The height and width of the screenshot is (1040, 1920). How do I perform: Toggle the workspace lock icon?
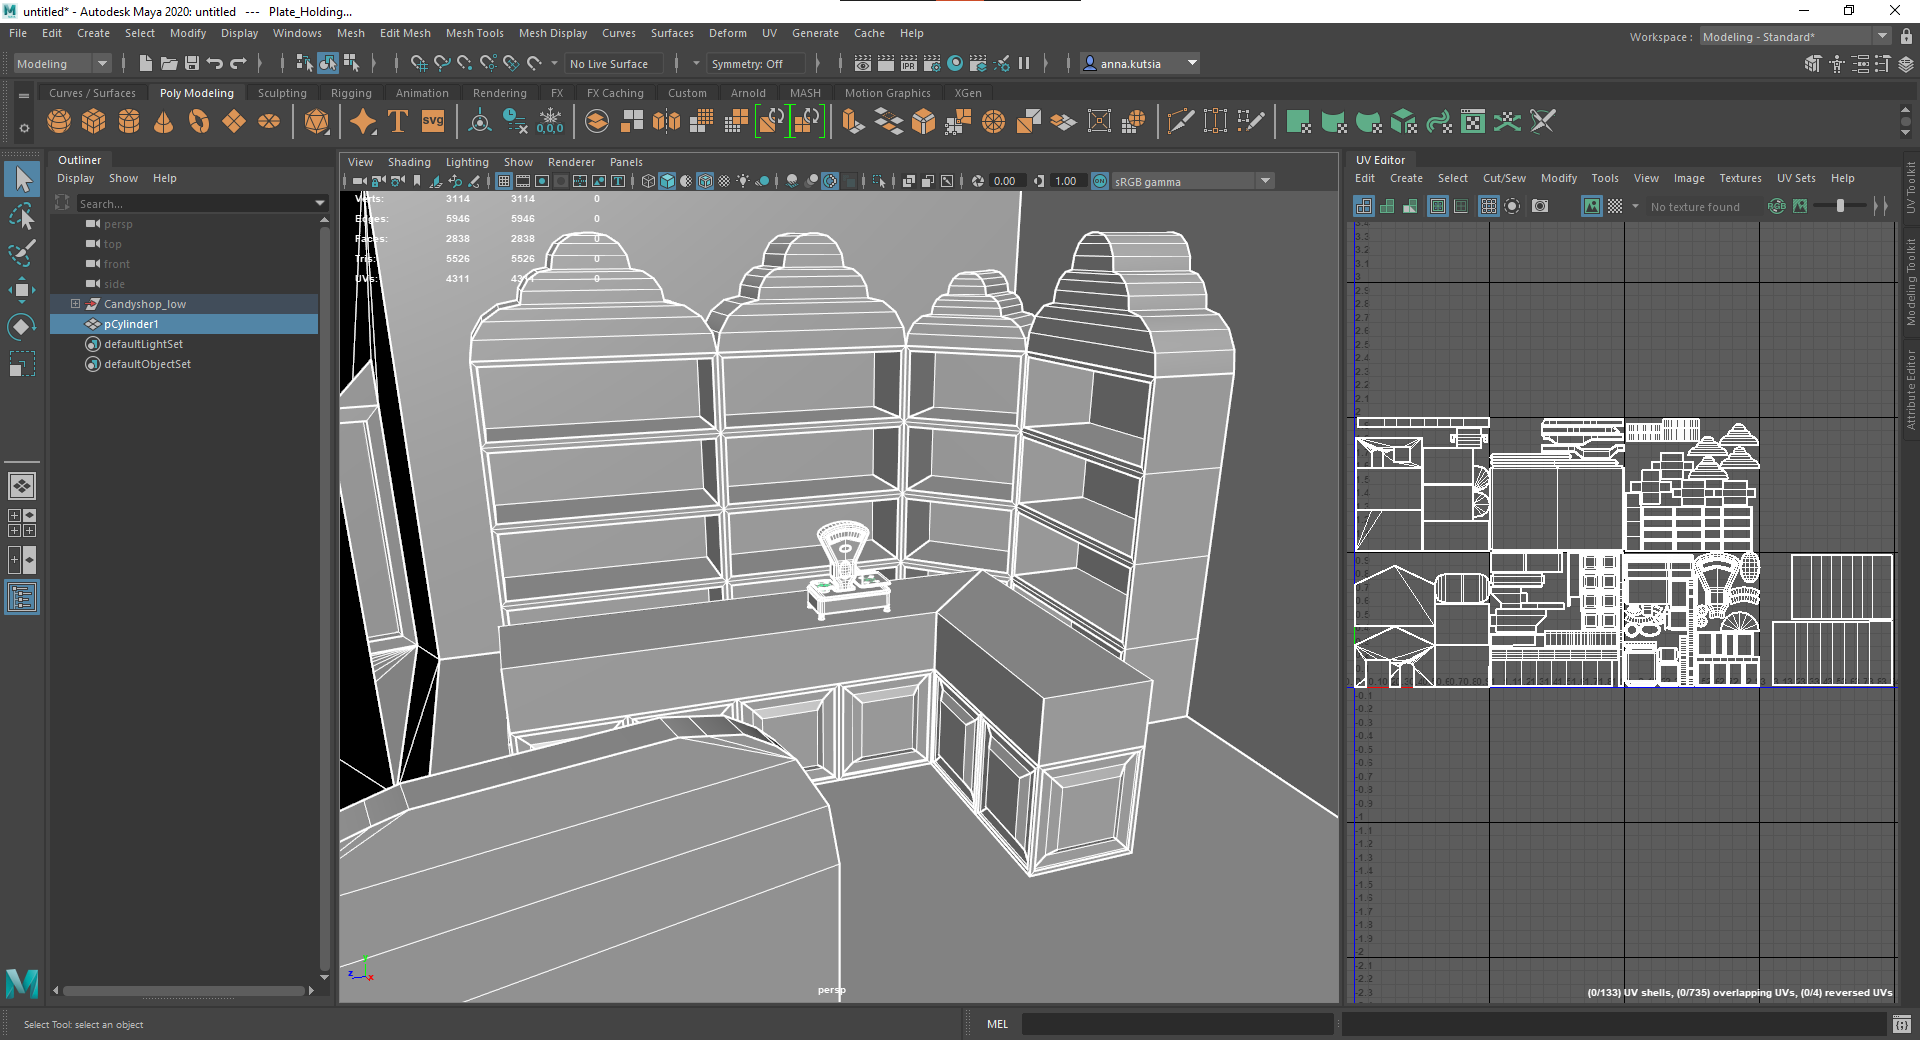(1906, 36)
